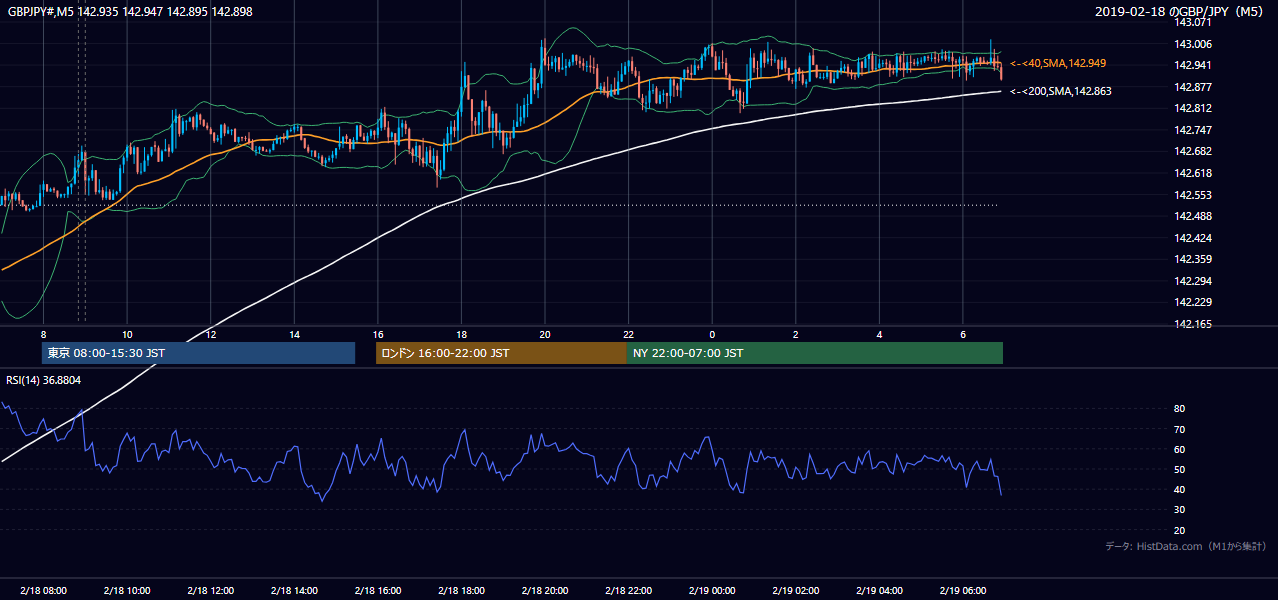Click hour label 10 under price chart

tap(127, 334)
